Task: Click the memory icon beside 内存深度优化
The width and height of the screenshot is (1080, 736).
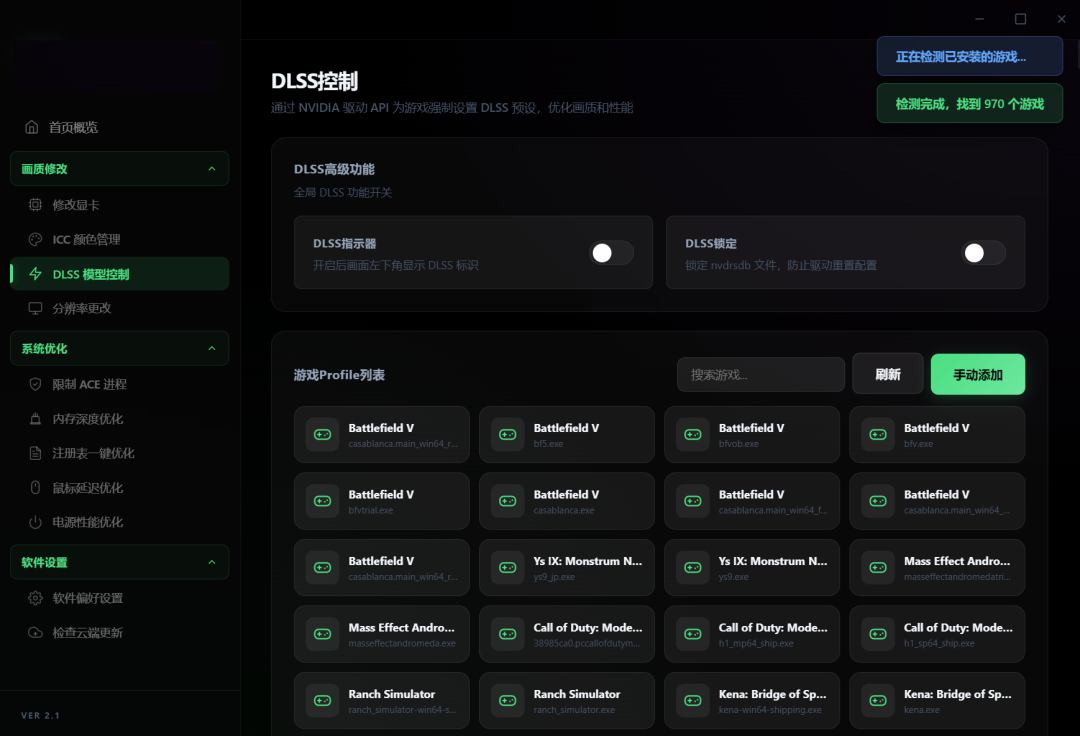Action: pyautogui.click(x=35, y=419)
